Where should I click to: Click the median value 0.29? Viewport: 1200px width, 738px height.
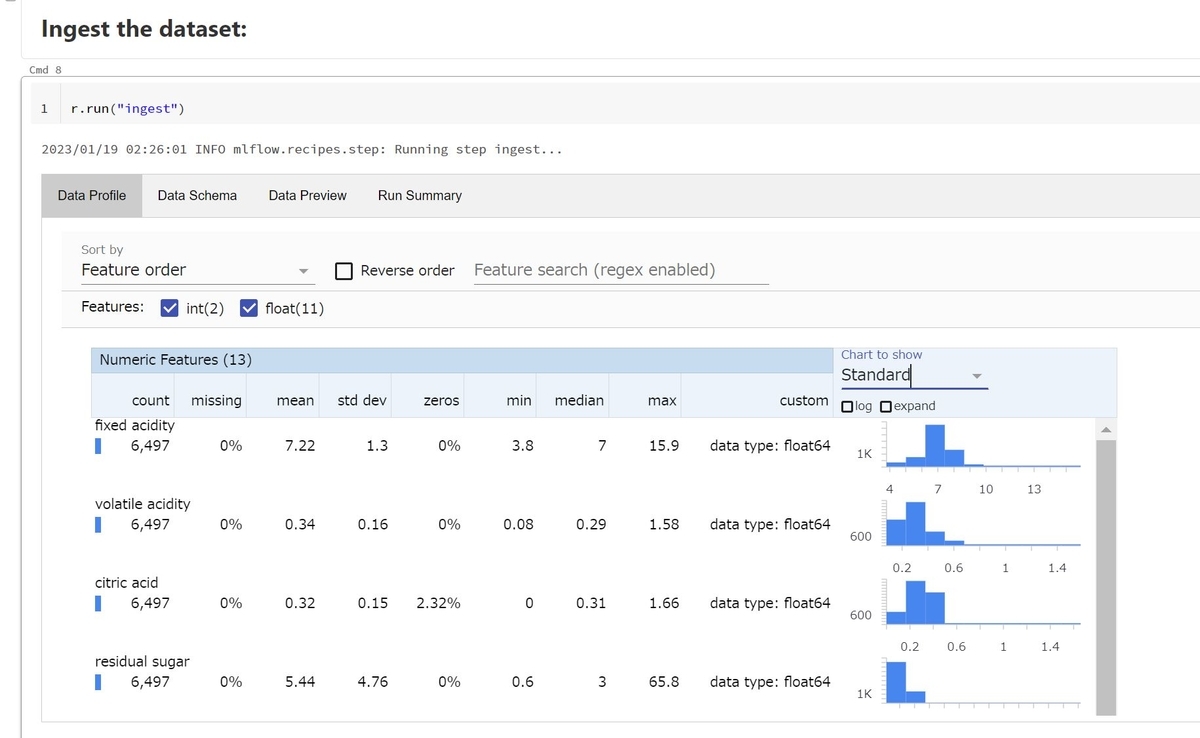[x=590, y=525]
